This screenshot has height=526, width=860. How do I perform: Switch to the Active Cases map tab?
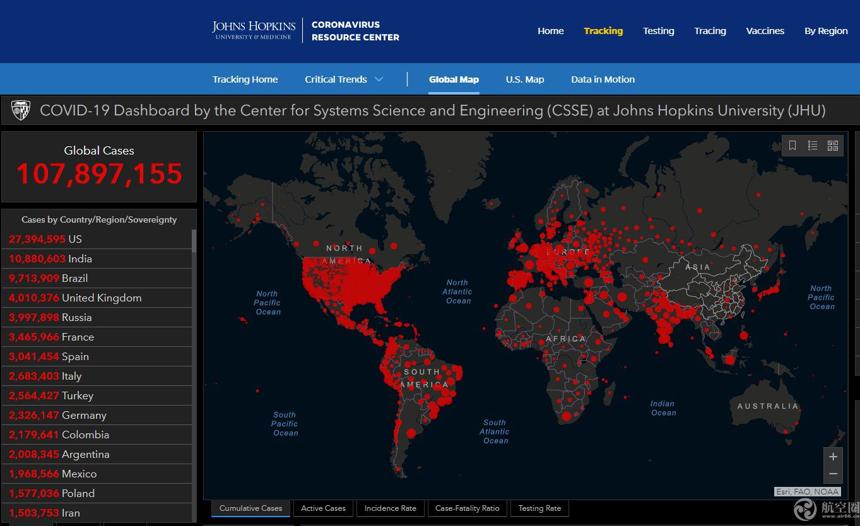click(x=323, y=508)
